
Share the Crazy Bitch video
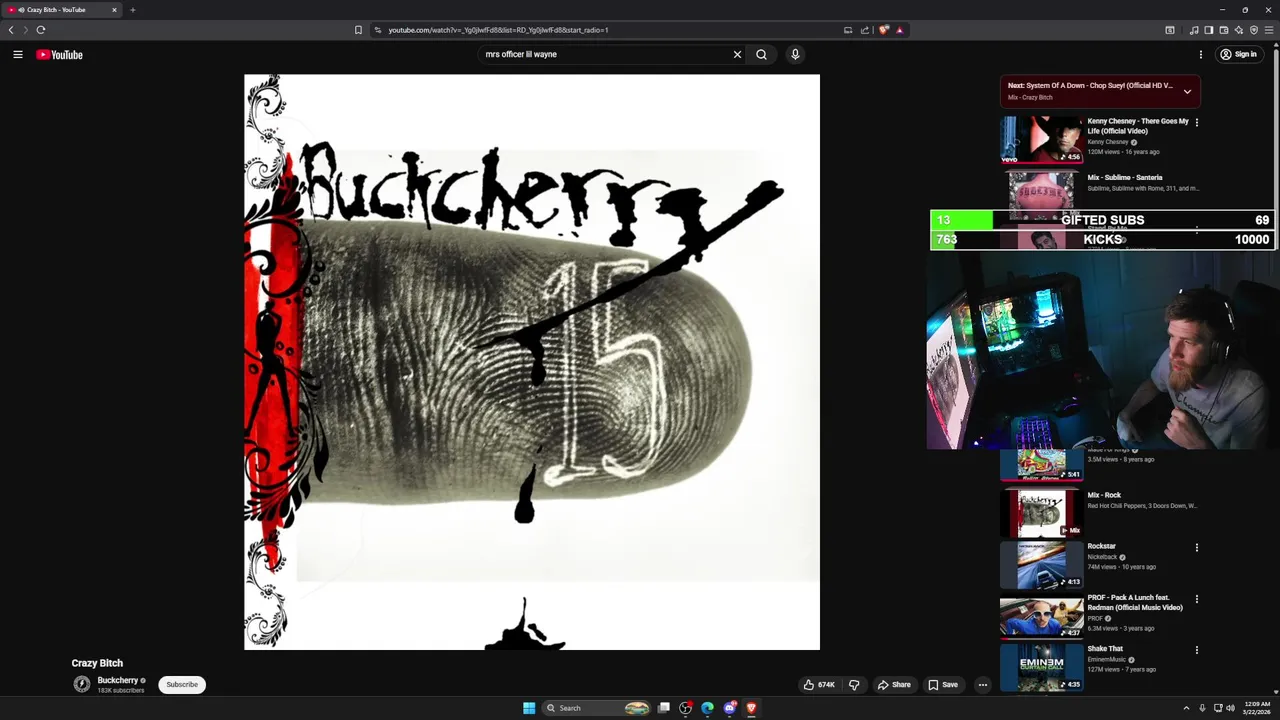894,685
